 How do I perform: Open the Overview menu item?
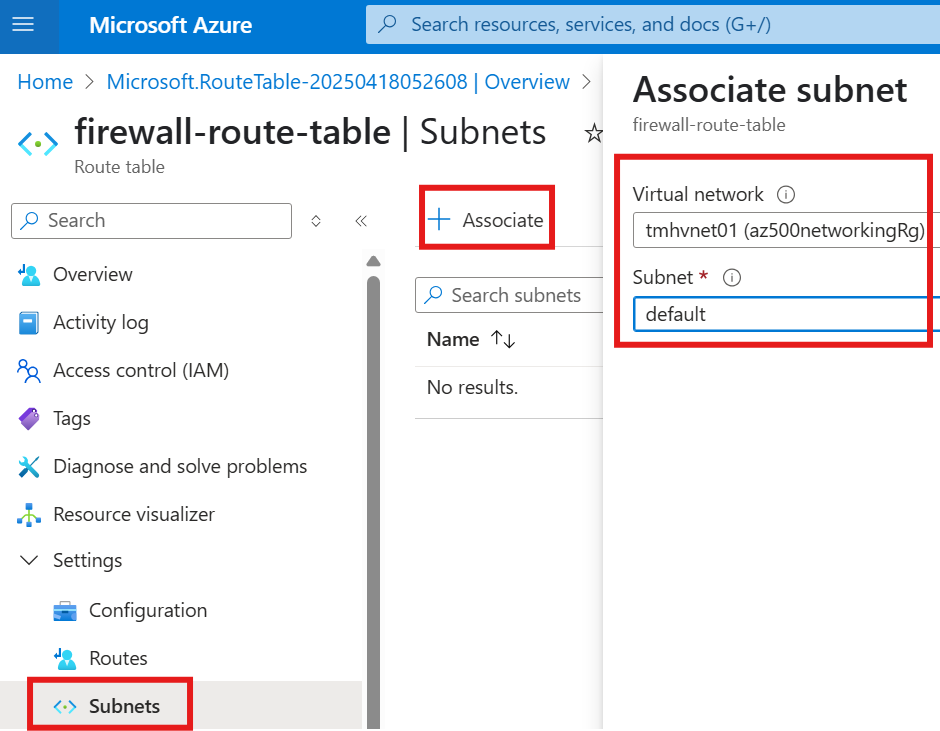[92, 274]
